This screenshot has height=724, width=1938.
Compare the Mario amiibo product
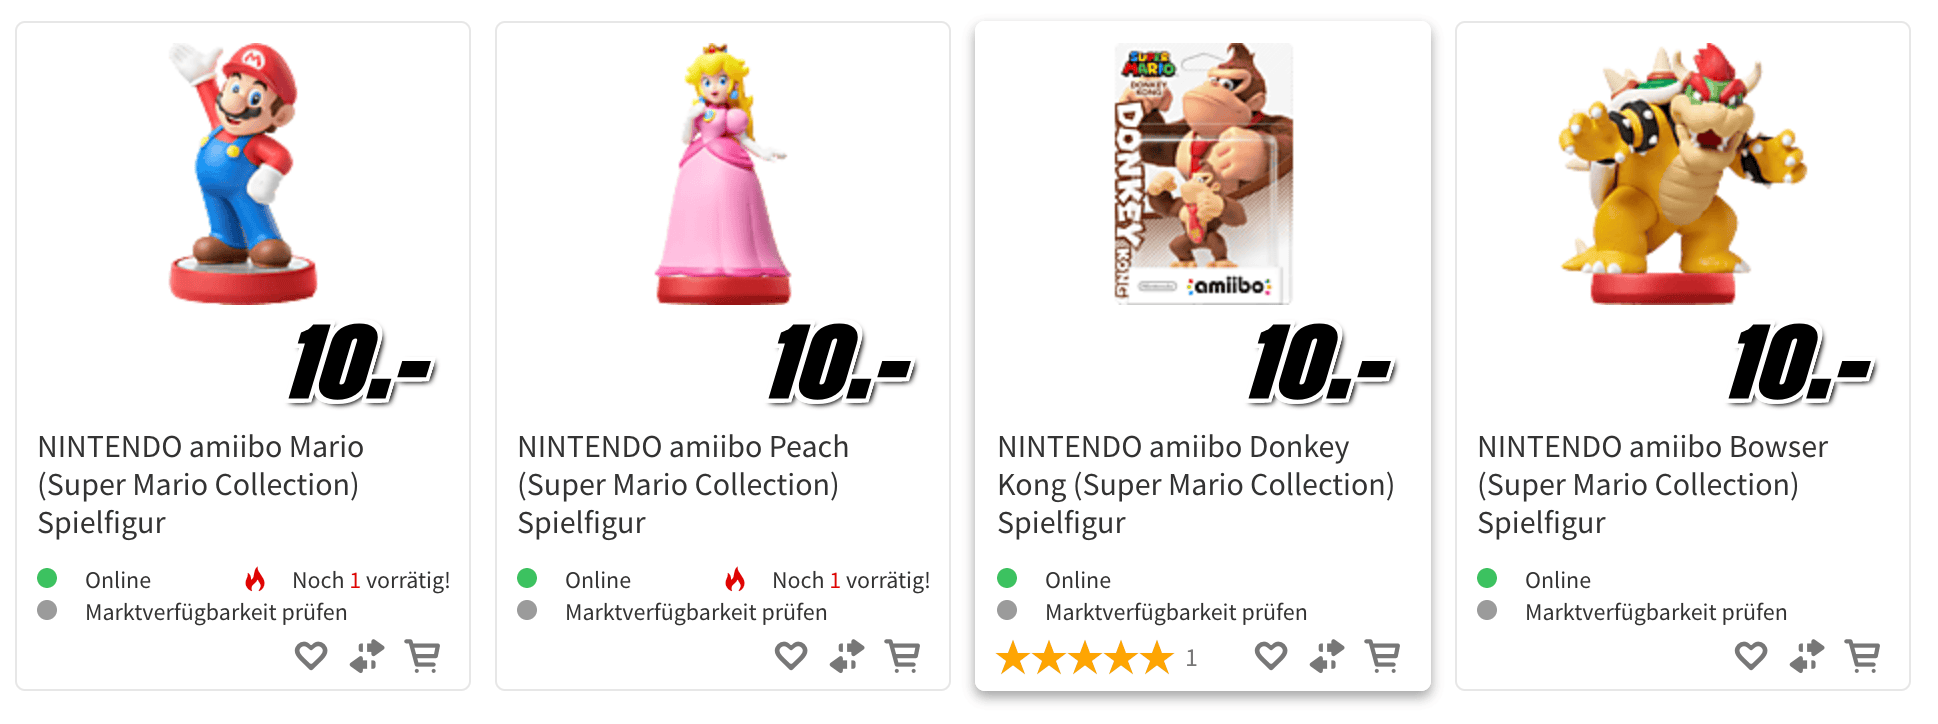pyautogui.click(x=367, y=656)
